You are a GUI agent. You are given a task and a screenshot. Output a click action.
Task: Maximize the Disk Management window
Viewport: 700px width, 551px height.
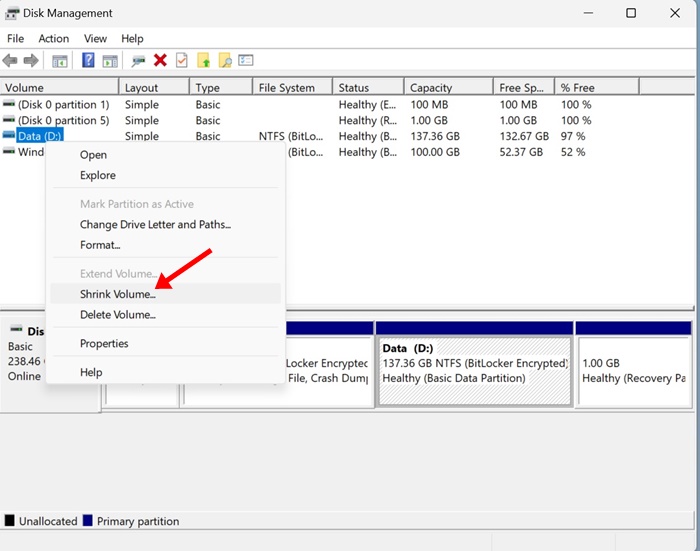coord(631,13)
